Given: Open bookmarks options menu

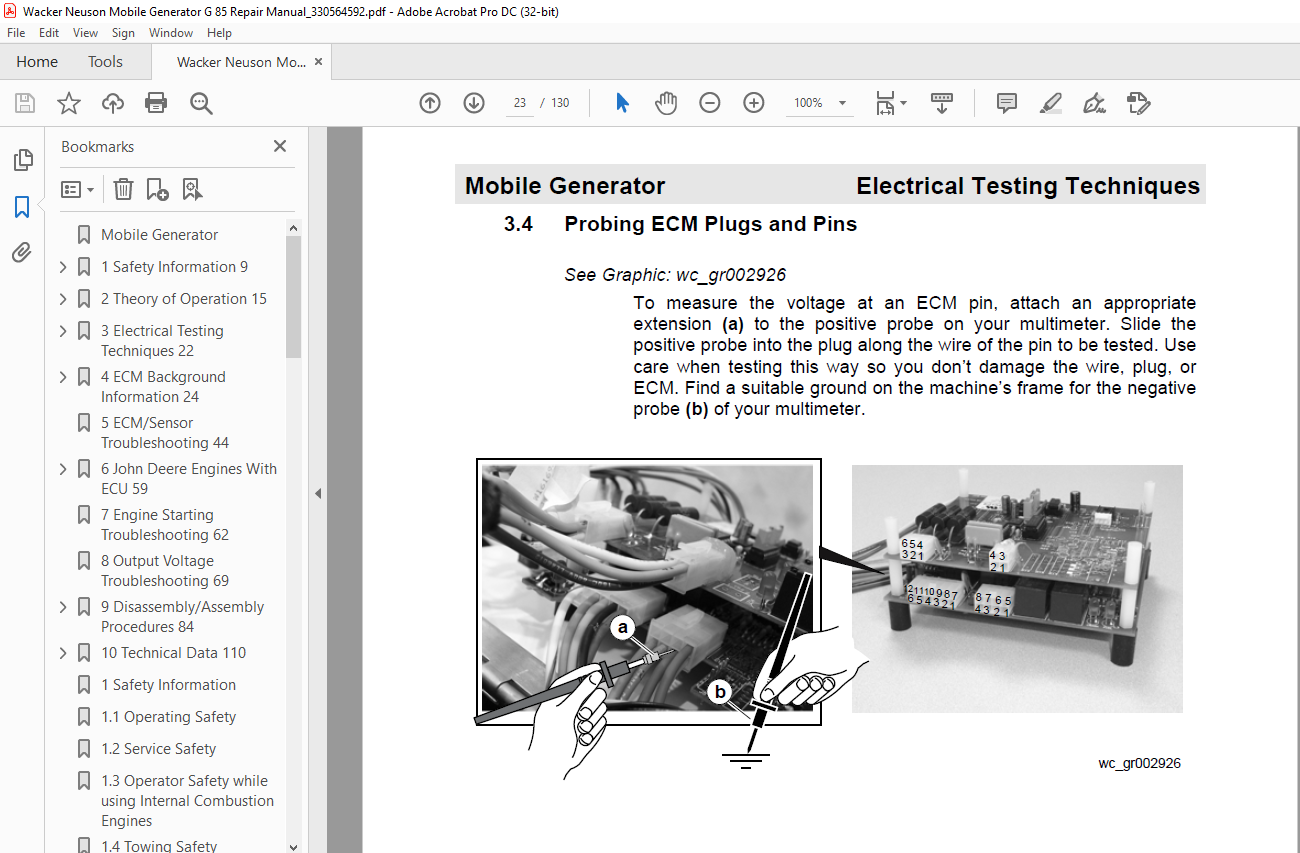Looking at the screenshot, I should pos(77,189).
